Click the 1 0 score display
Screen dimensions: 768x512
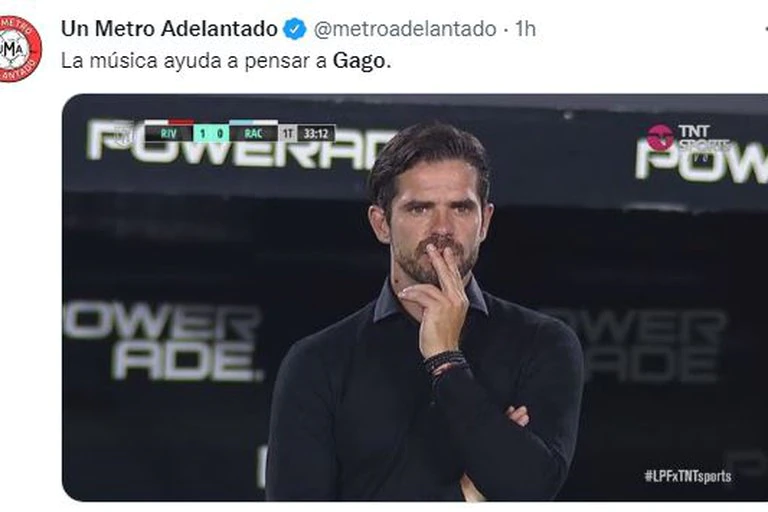click(211, 133)
